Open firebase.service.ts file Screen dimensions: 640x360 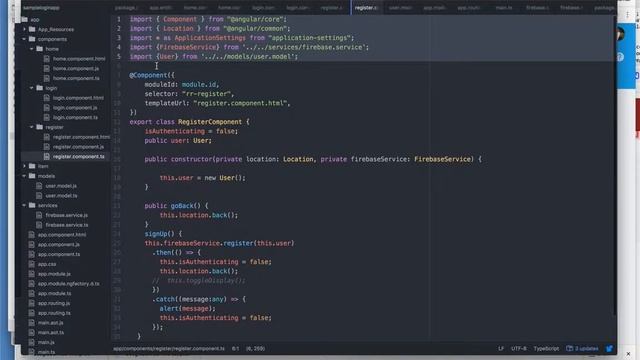(x=67, y=225)
